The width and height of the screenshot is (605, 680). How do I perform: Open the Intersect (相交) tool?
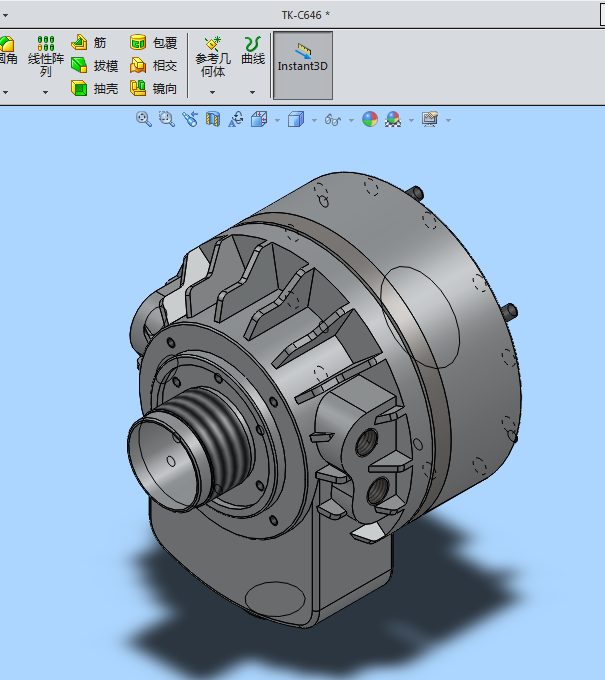154,65
